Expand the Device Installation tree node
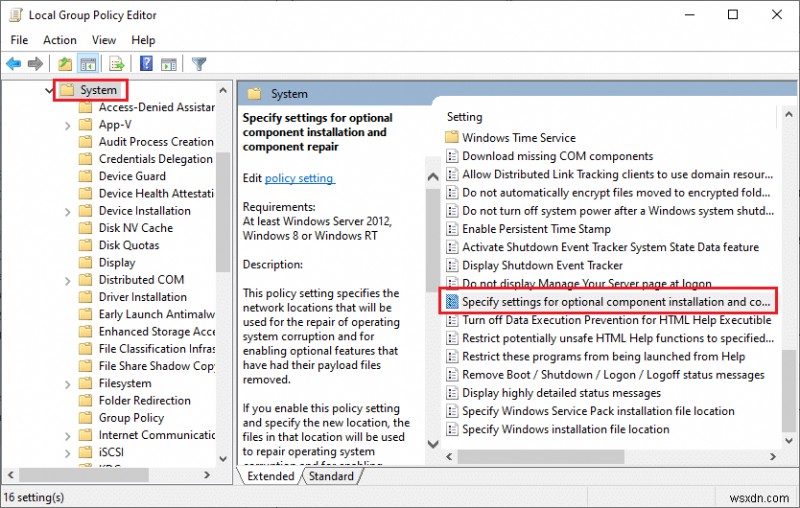800x508 pixels. (x=67, y=211)
